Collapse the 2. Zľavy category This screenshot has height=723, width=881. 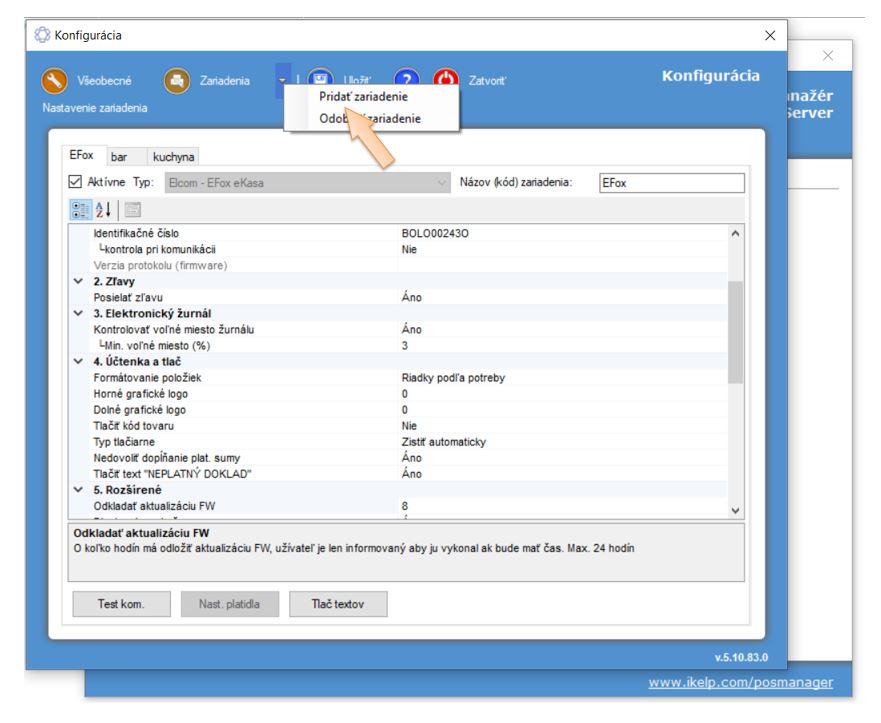(79, 282)
